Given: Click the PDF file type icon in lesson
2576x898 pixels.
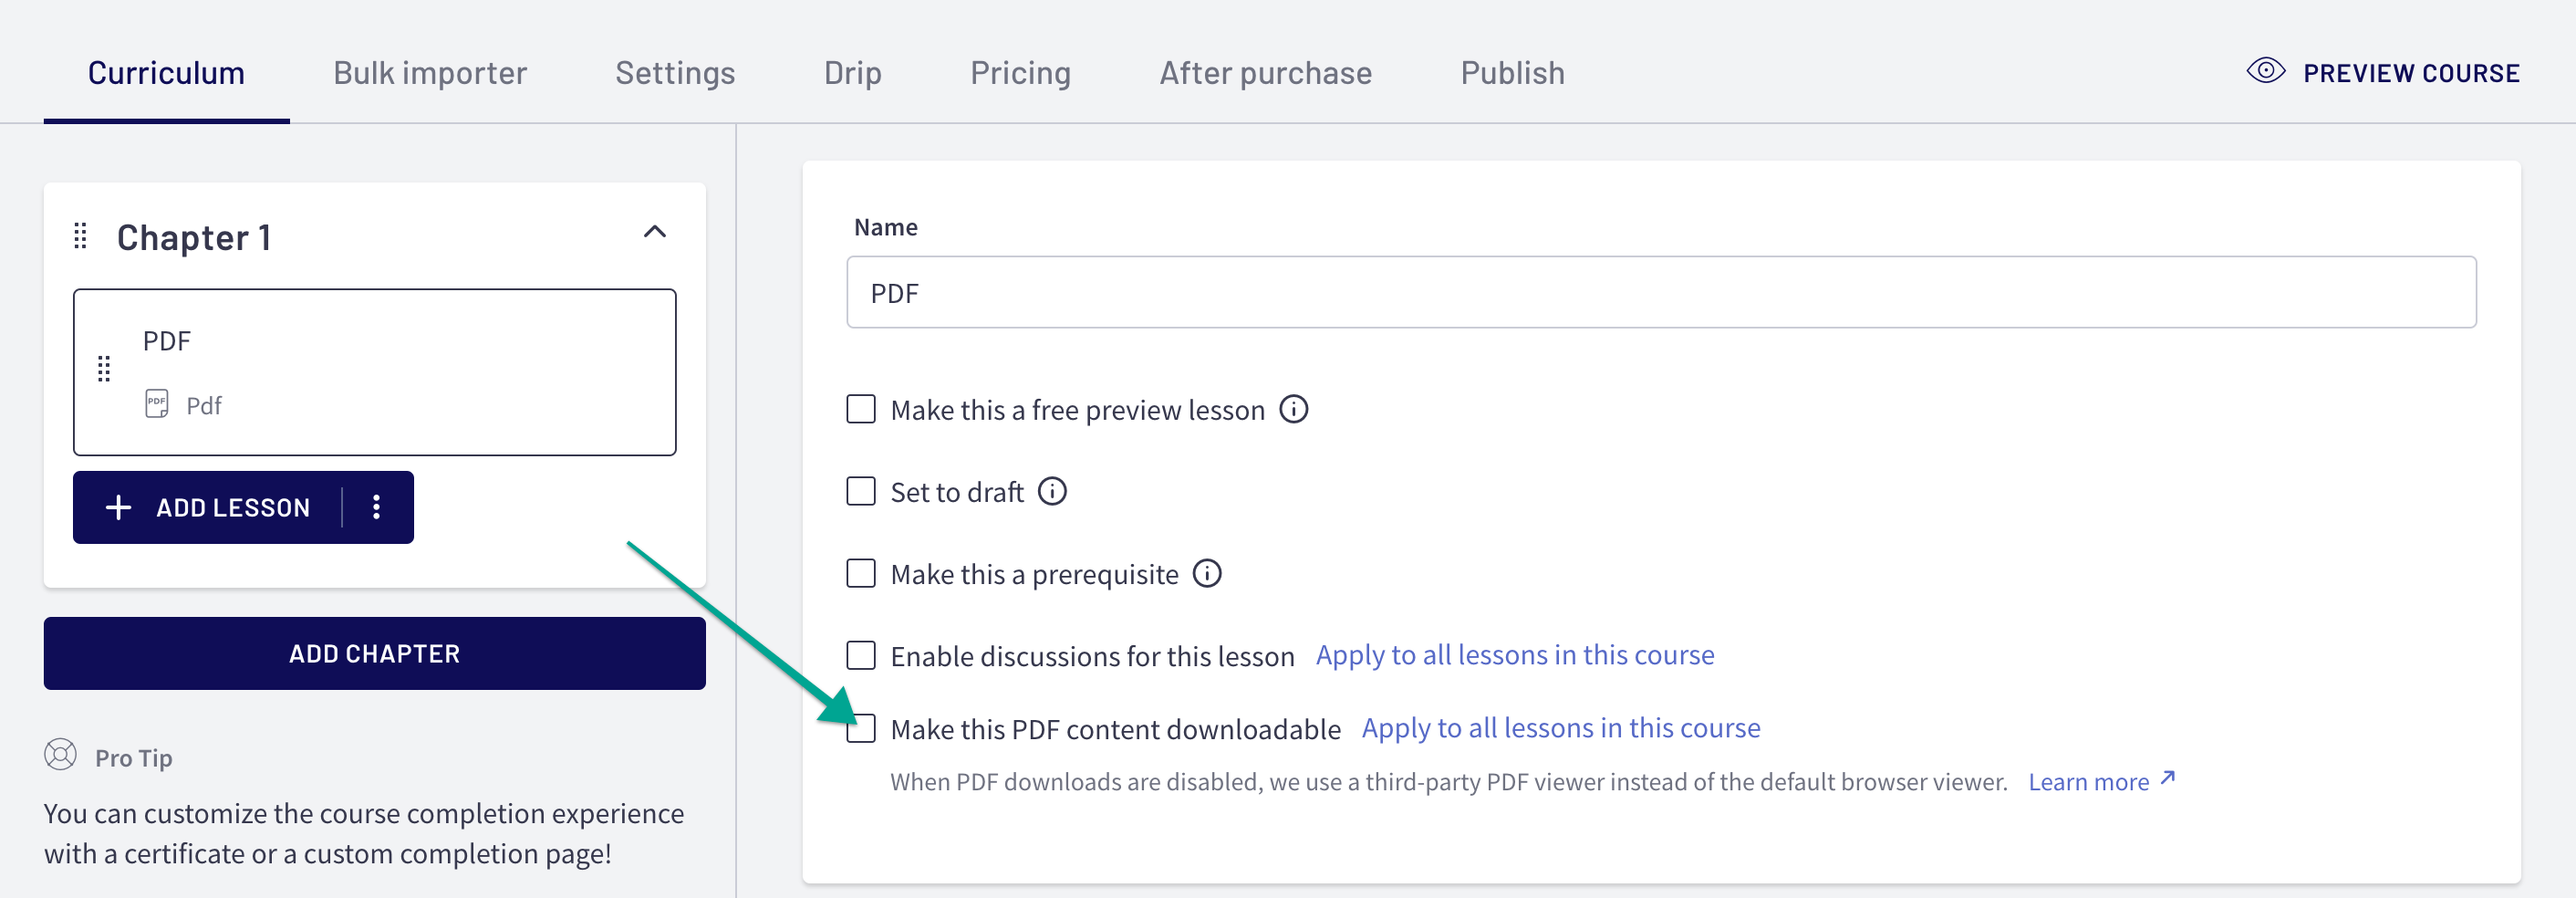Looking at the screenshot, I should coord(157,404).
